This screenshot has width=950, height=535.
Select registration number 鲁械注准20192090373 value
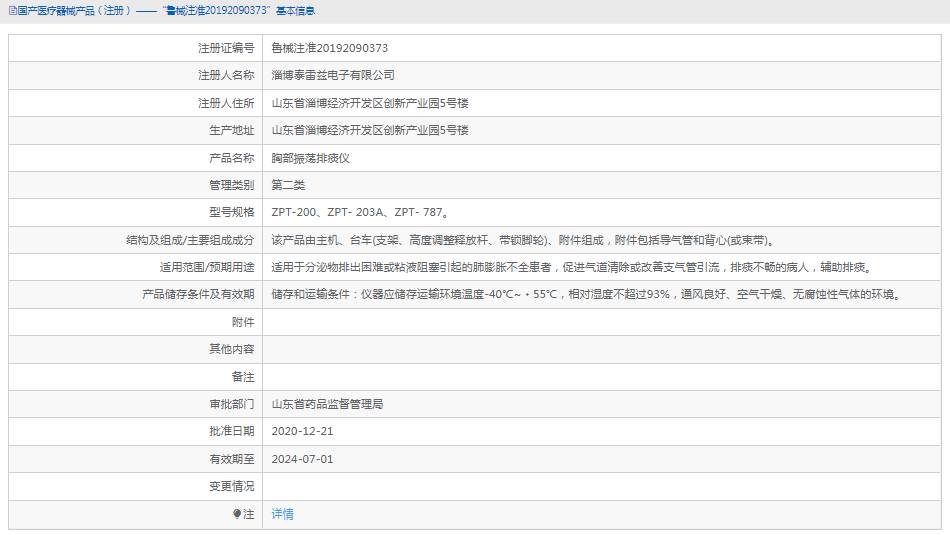pyautogui.click(x=329, y=48)
